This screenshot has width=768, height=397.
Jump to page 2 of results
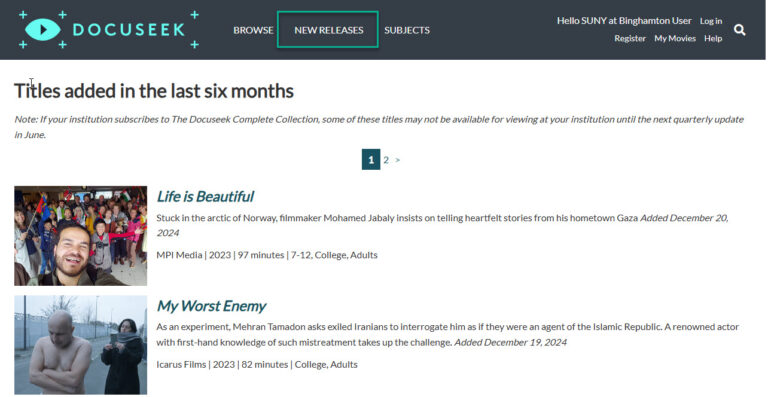pyautogui.click(x=386, y=160)
